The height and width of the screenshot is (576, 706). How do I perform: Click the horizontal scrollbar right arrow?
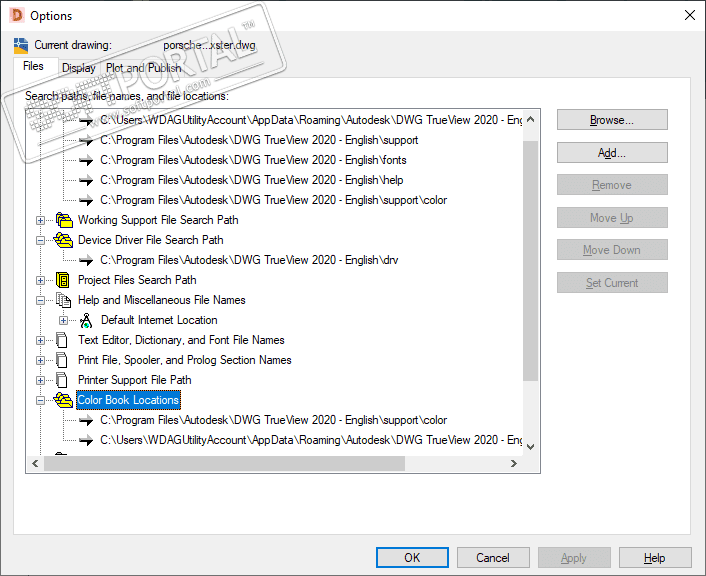(x=513, y=463)
